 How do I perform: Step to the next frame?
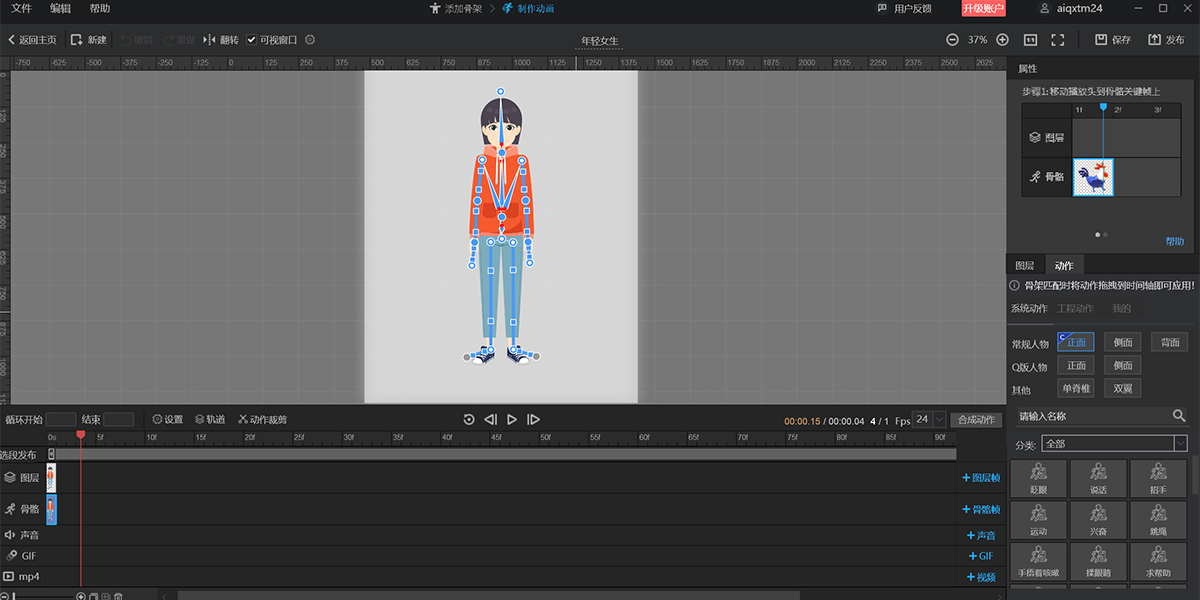coord(533,420)
